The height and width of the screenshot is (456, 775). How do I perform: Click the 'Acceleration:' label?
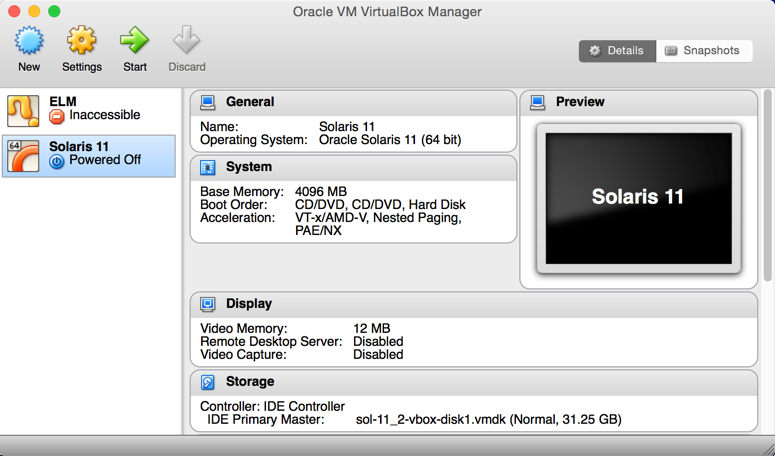tap(237, 217)
